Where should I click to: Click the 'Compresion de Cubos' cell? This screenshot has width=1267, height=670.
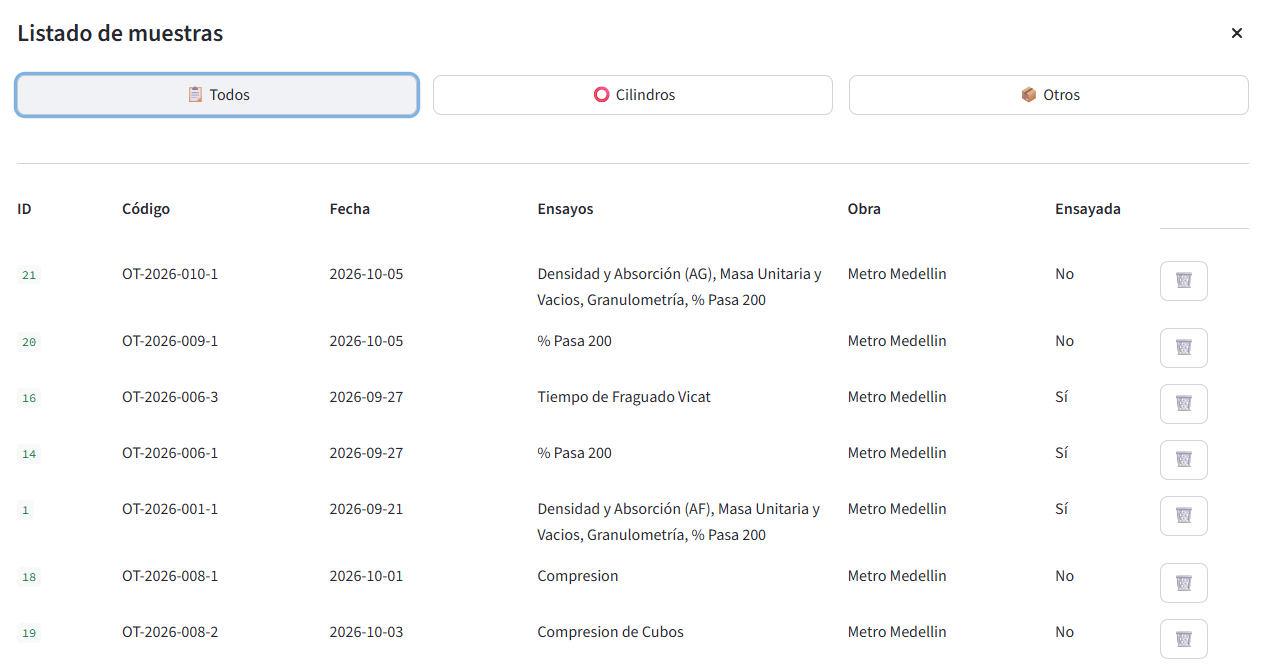coord(611,632)
